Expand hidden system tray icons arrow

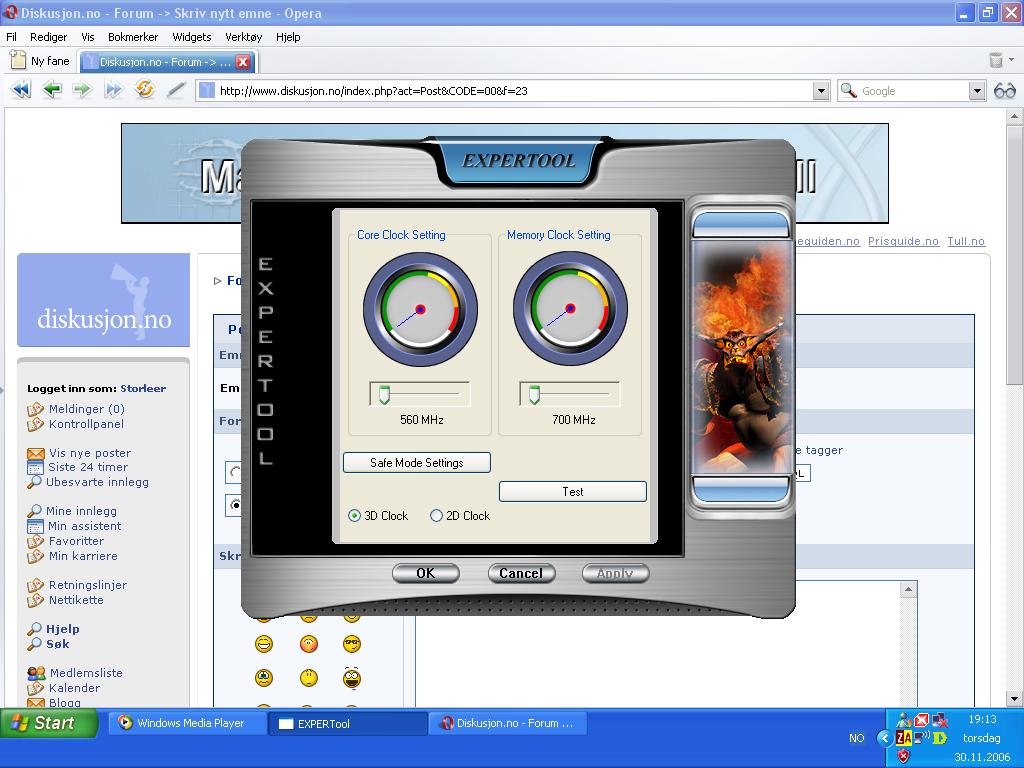pyautogui.click(x=885, y=738)
